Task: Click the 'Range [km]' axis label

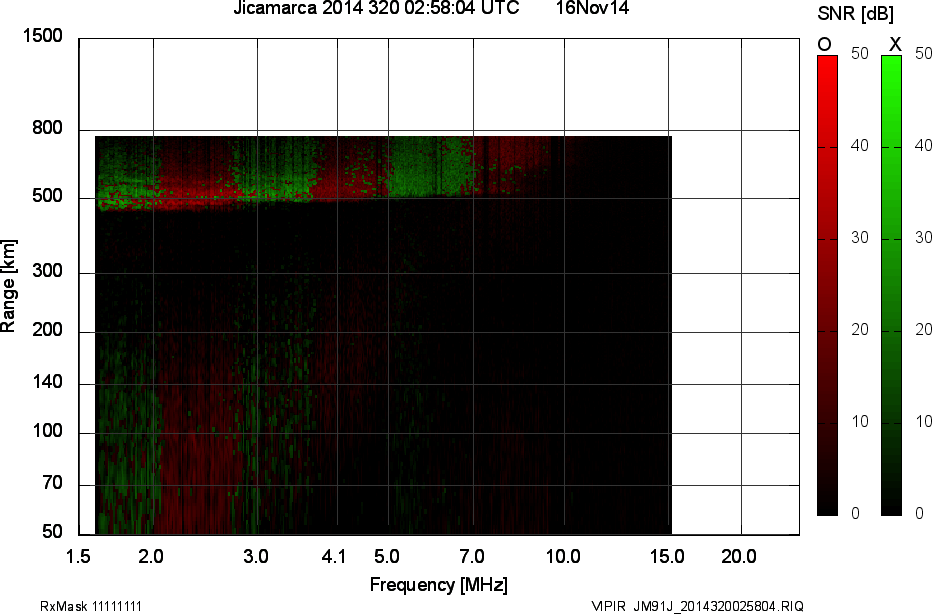Action: [8, 286]
